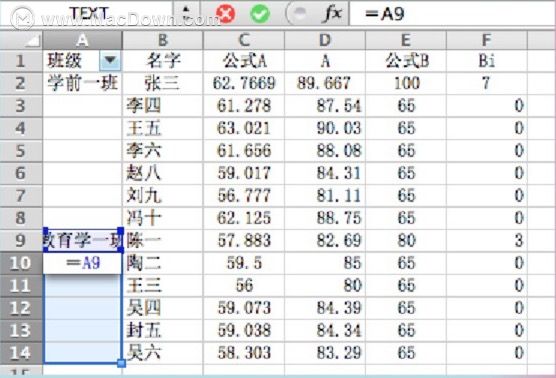Click the cell with name 王三
Viewport: 556px width, 378px height.
coord(163,285)
